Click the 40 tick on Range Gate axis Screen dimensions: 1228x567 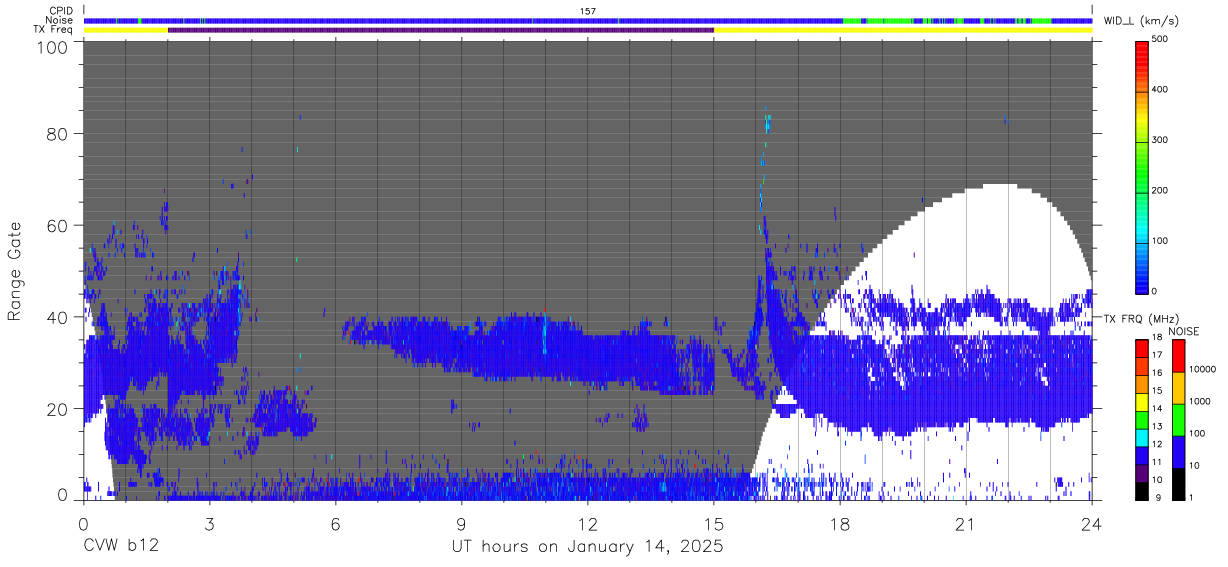[55, 317]
